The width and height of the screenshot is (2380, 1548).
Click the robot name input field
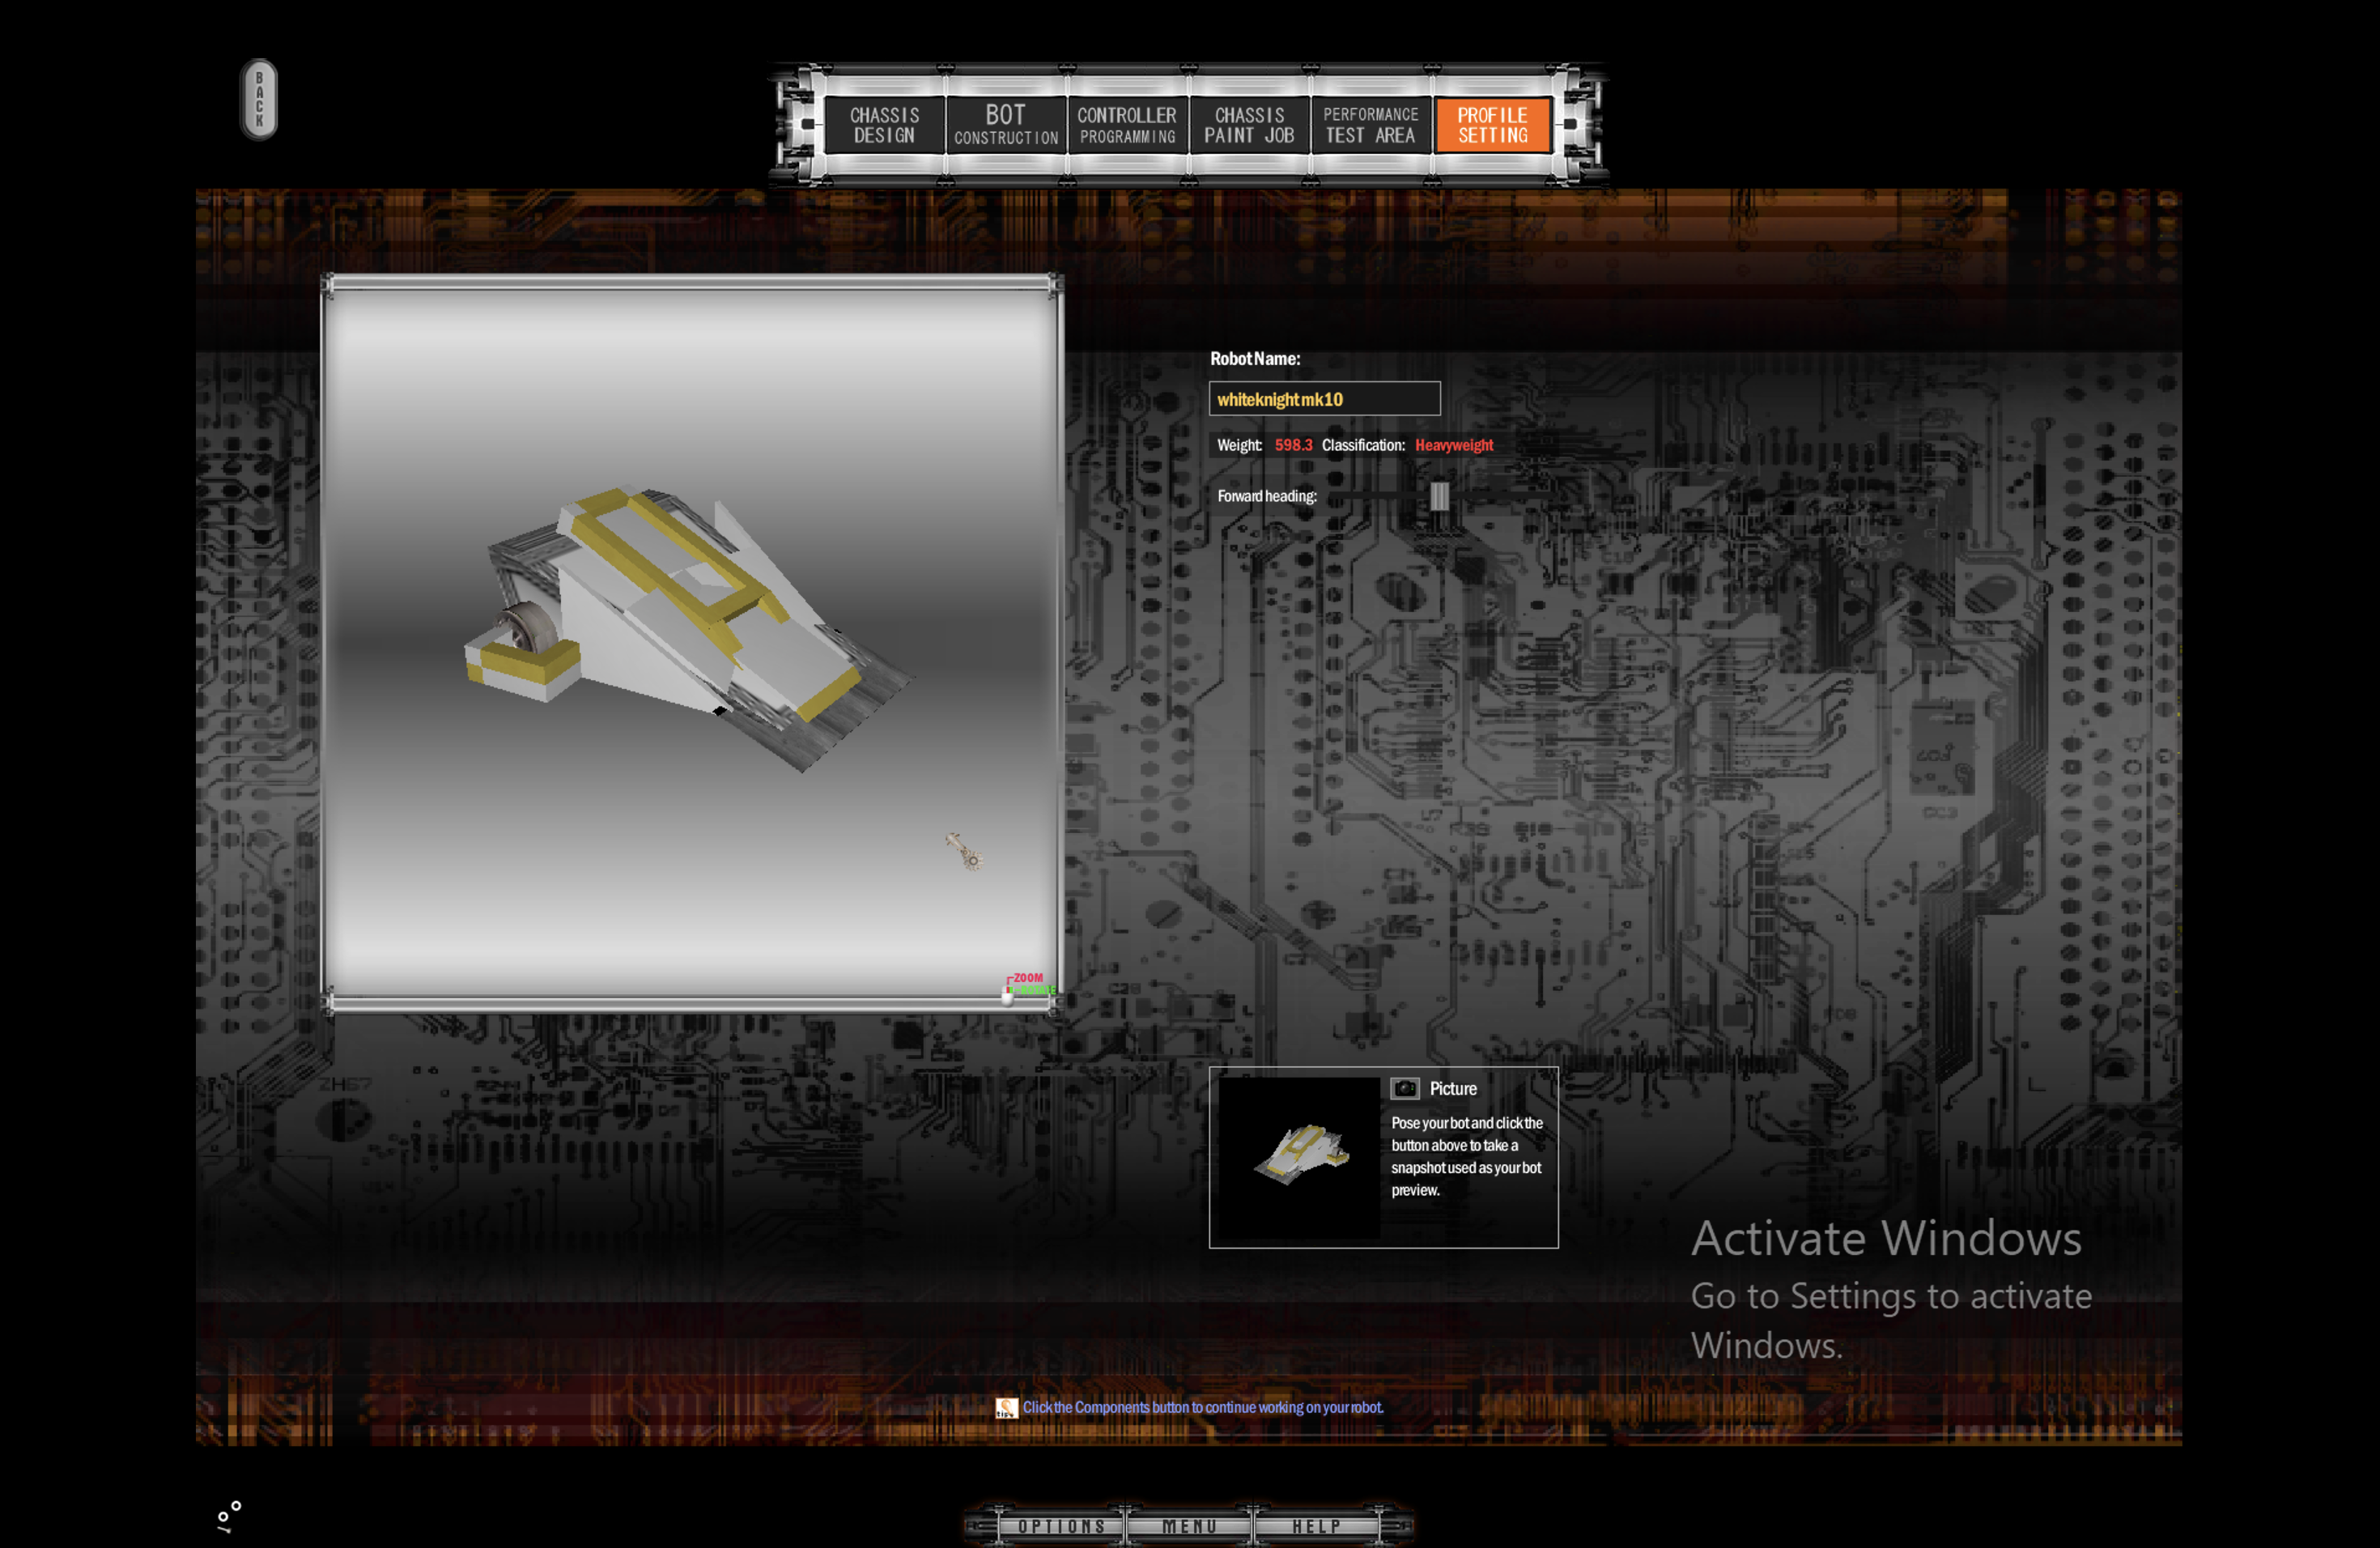point(1324,399)
